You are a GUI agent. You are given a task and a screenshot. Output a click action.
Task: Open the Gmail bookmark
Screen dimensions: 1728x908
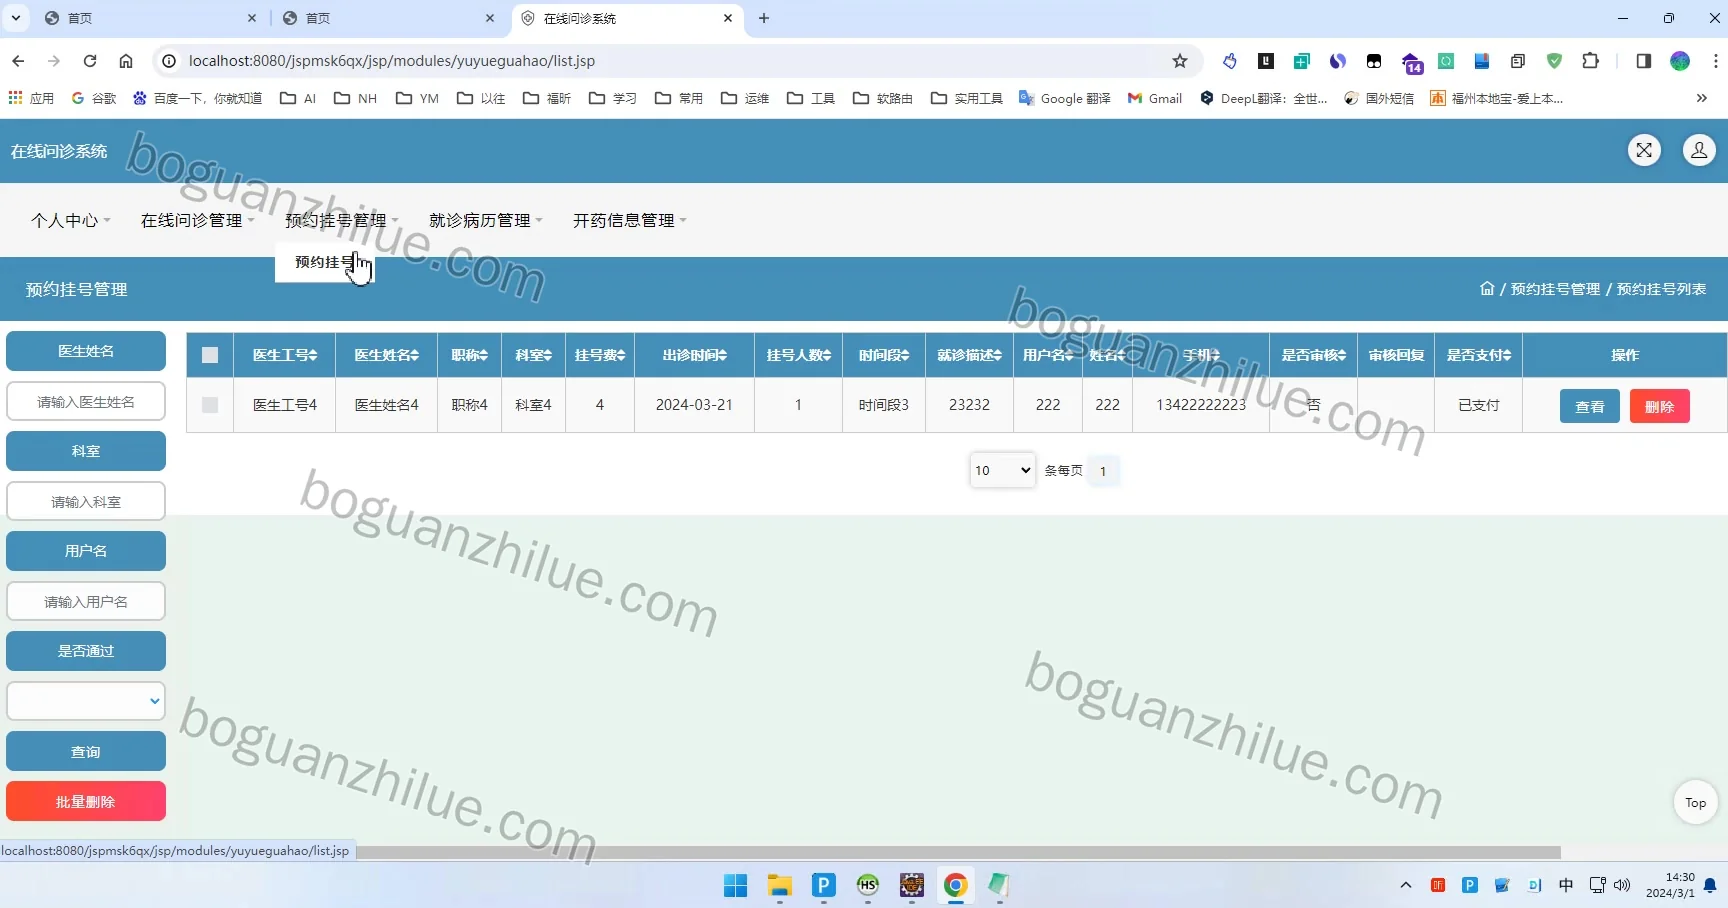(x=1155, y=98)
